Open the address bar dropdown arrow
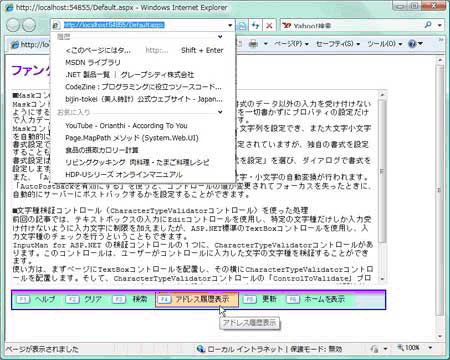Screen dimensions: 450x360 click(x=230, y=25)
